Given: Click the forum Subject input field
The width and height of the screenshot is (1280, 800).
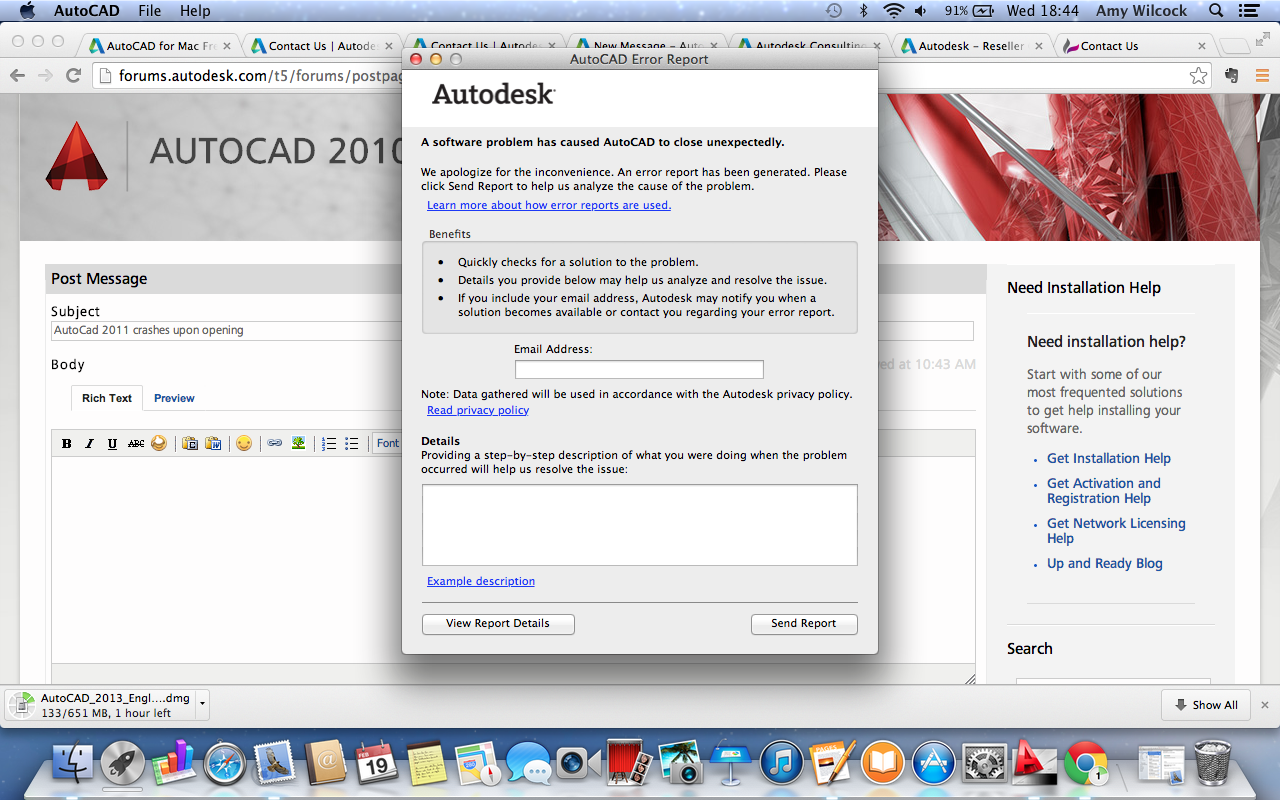Looking at the screenshot, I should tap(512, 331).
